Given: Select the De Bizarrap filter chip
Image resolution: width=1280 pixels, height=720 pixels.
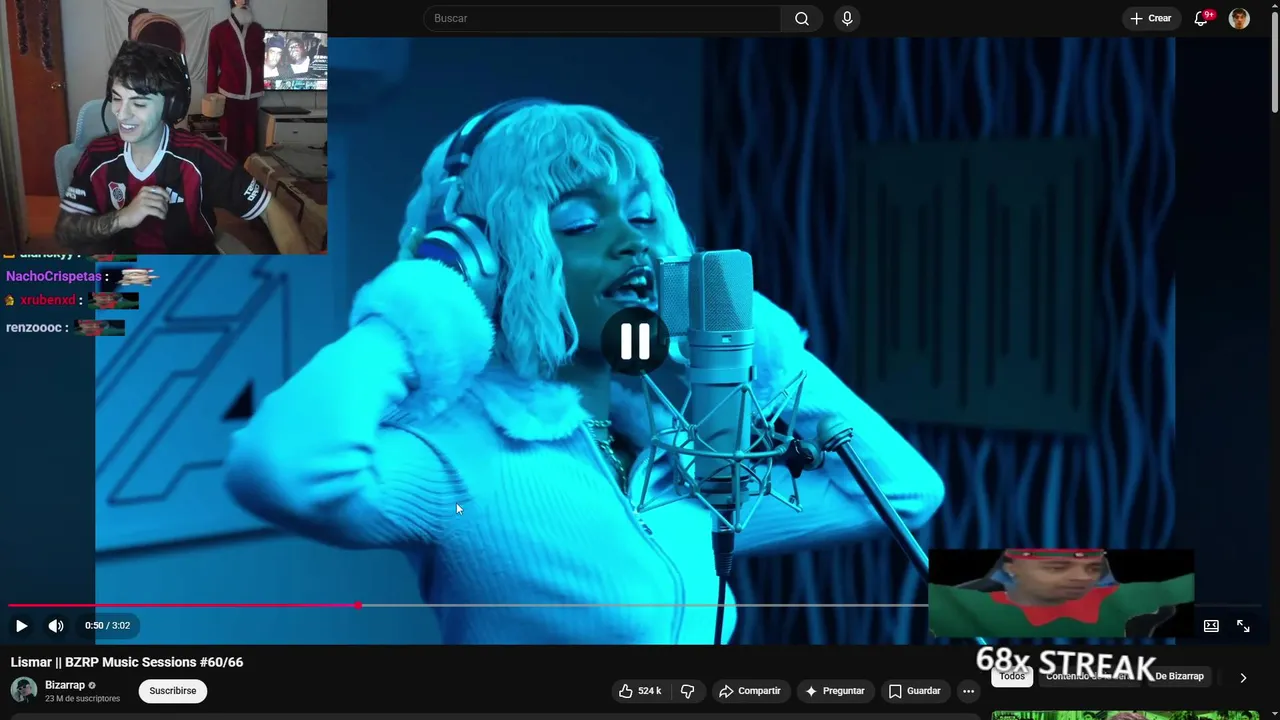Looking at the screenshot, I should point(1179,677).
